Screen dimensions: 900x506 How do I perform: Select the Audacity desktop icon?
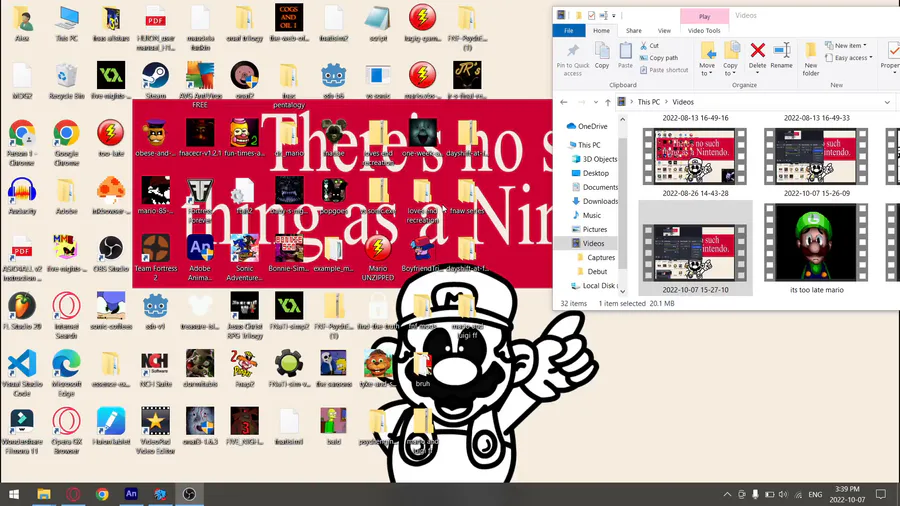(22, 190)
